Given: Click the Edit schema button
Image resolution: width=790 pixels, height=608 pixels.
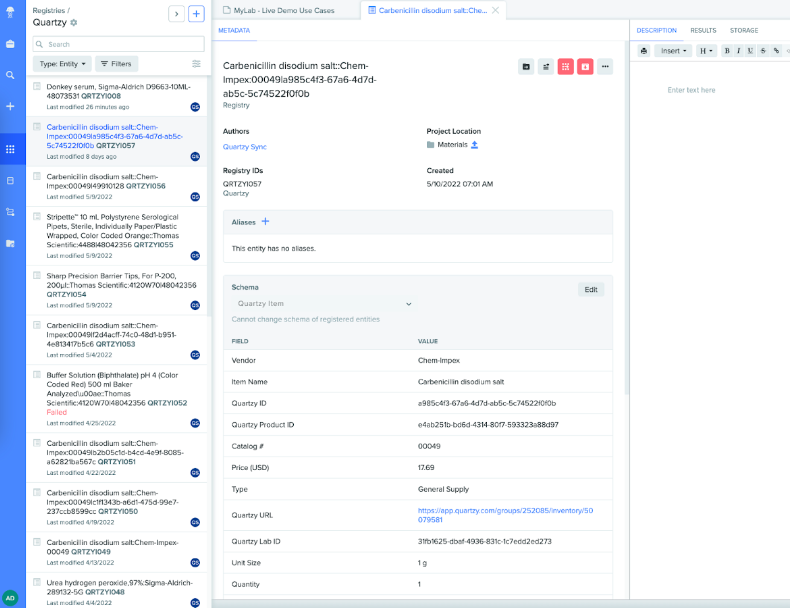Looking at the screenshot, I should click(x=591, y=290).
